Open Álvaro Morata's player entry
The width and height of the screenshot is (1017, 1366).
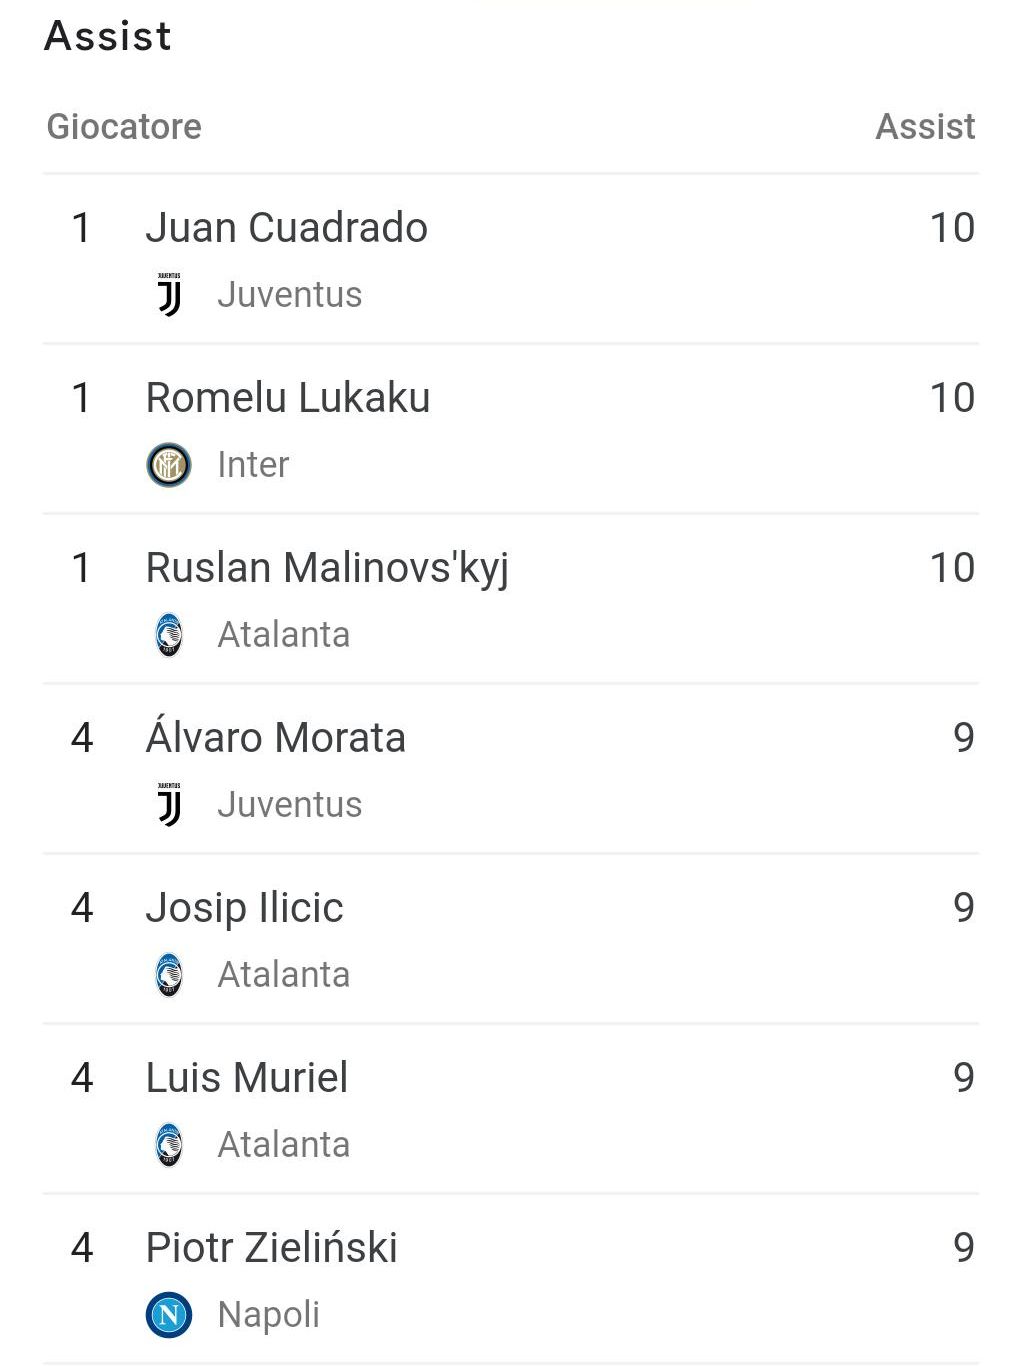pos(275,738)
